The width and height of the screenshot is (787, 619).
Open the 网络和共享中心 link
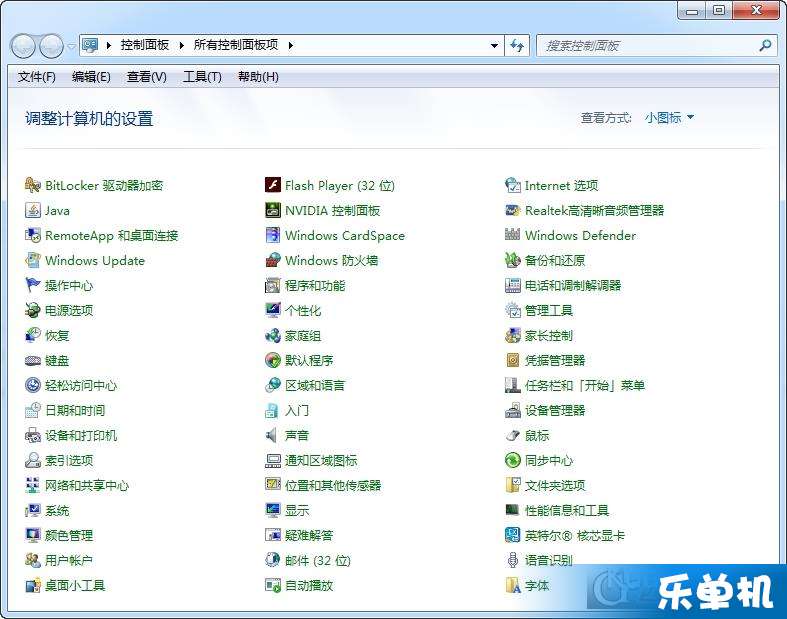[x=87, y=485]
